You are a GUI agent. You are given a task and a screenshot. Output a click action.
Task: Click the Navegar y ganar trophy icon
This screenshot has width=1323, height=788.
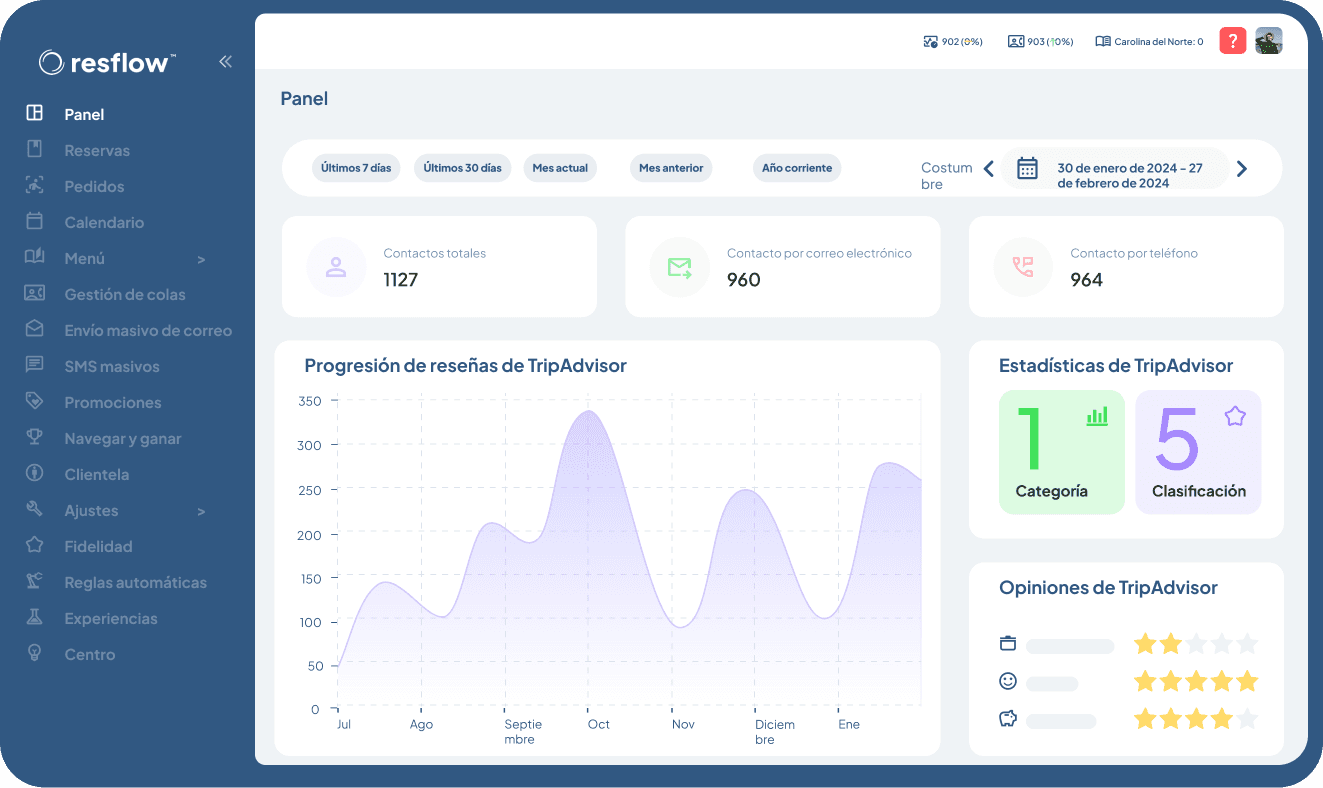click(x=35, y=437)
